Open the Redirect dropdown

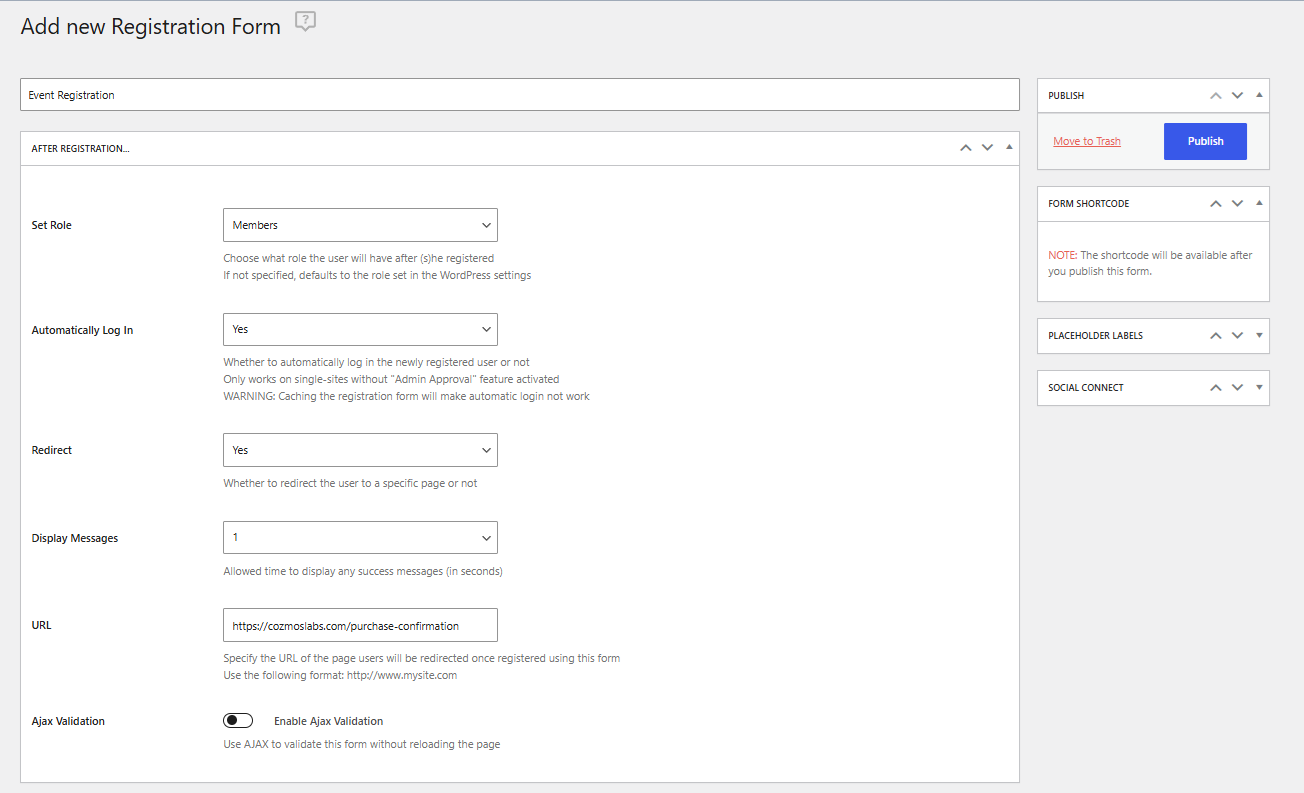[x=360, y=450]
